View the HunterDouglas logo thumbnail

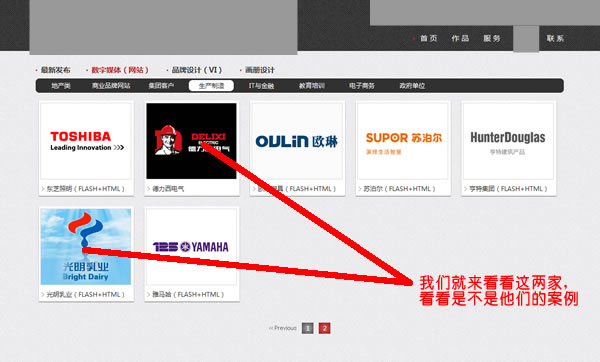coord(508,141)
